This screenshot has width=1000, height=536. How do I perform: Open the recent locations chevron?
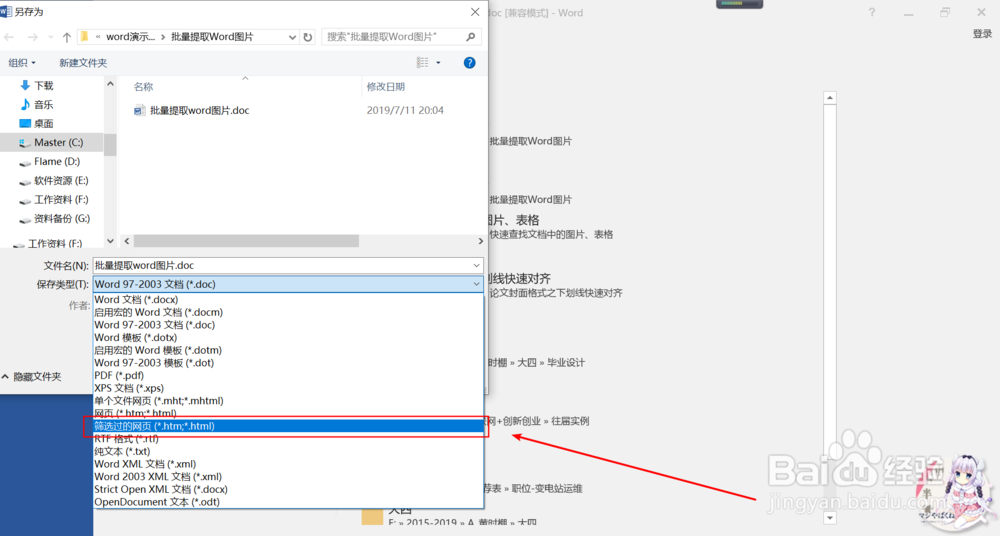click(50, 37)
